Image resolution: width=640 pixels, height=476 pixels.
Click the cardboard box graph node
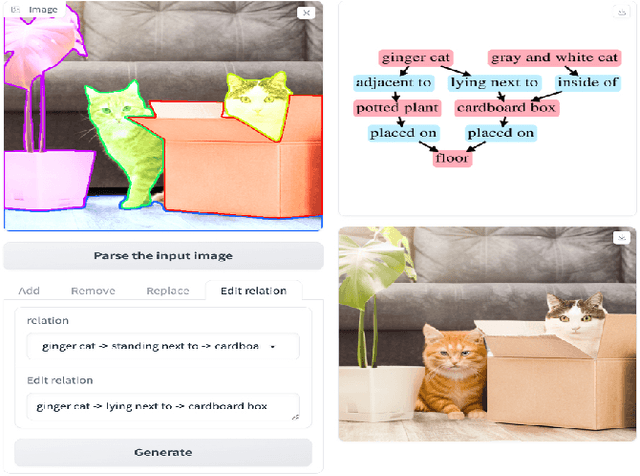506,108
